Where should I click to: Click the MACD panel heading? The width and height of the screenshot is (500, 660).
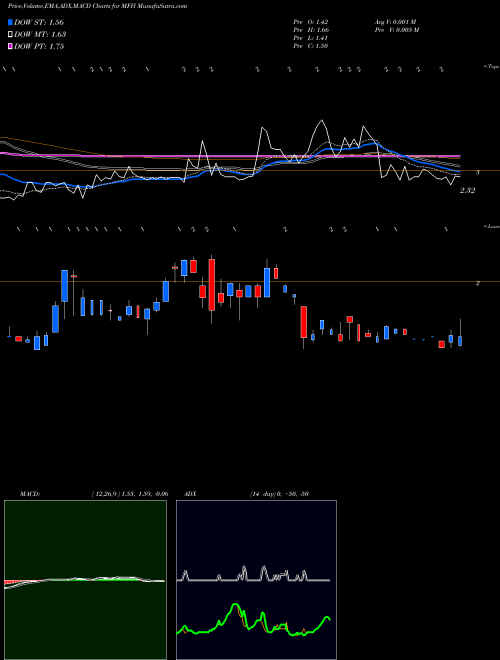point(30,494)
